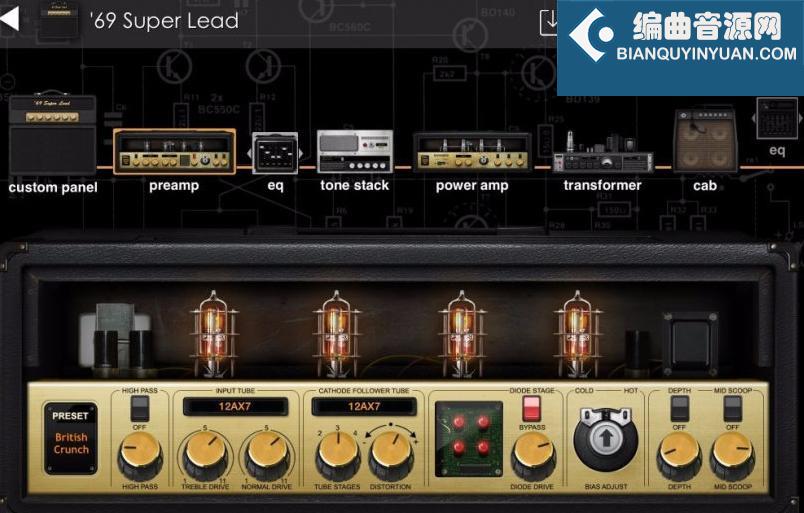Click the HIGH PASS knob
This screenshot has height=513, width=804.
click(x=139, y=455)
